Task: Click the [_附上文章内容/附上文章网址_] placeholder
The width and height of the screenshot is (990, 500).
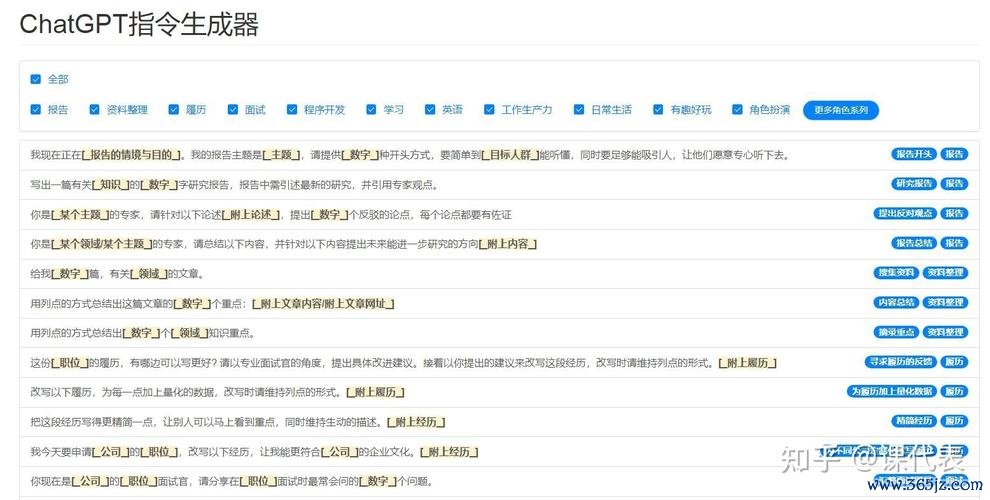Action: tap(323, 304)
